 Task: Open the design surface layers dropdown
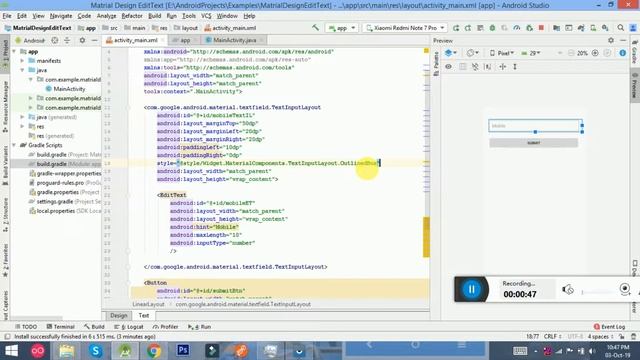click(x=451, y=53)
